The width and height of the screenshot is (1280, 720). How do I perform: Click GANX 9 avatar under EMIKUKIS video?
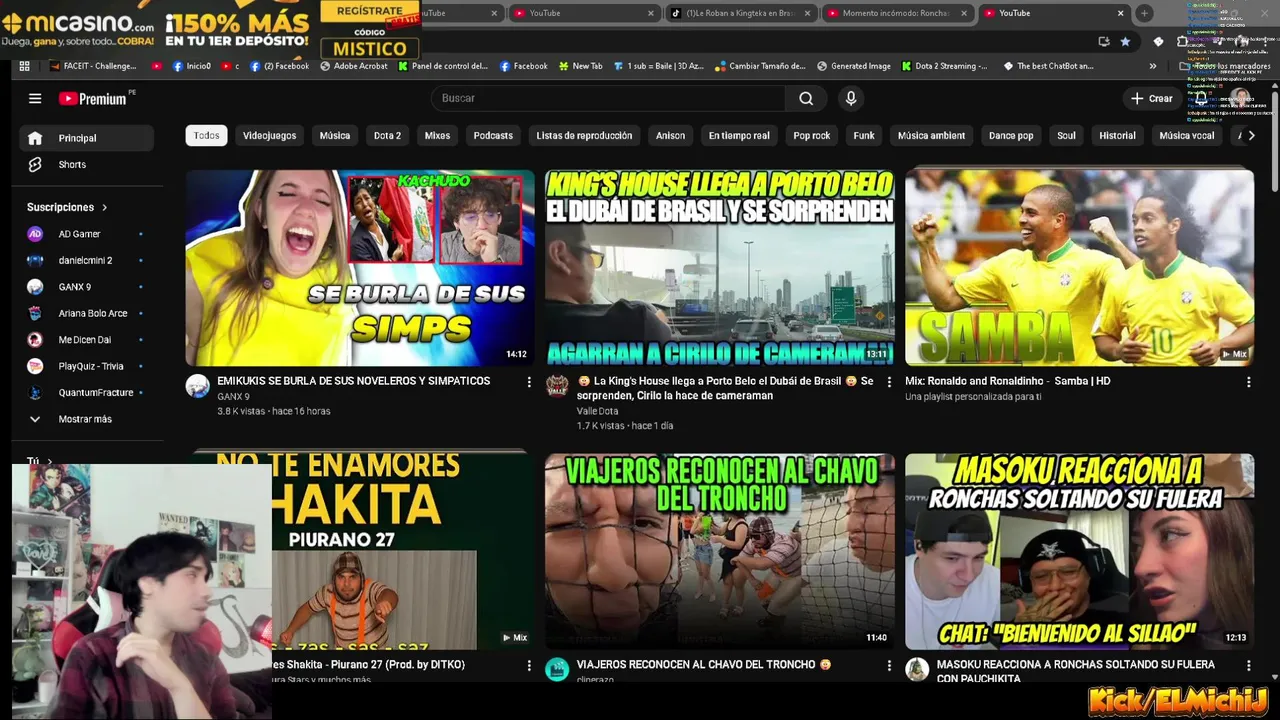(x=197, y=386)
